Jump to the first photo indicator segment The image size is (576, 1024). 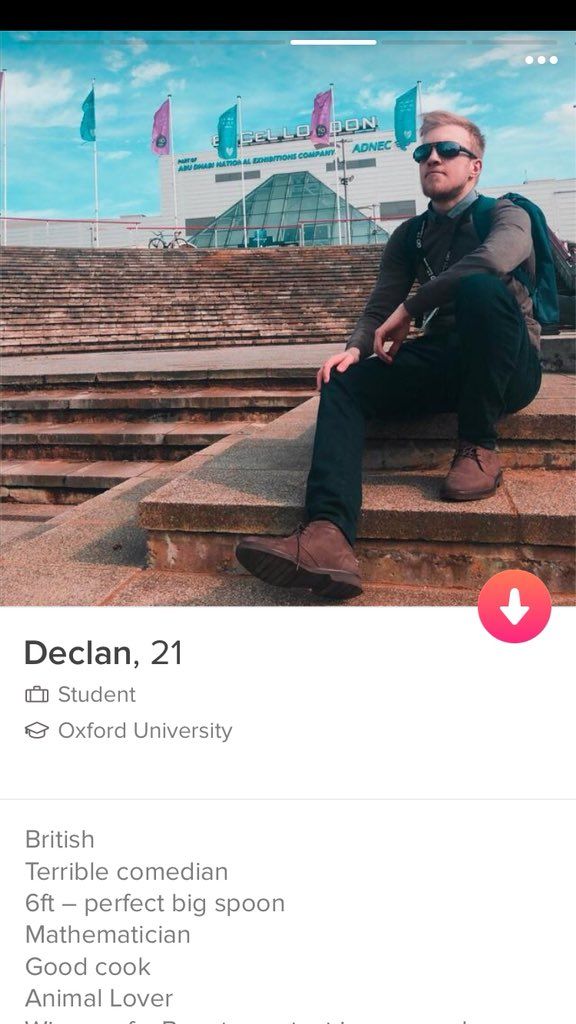(x=61, y=42)
